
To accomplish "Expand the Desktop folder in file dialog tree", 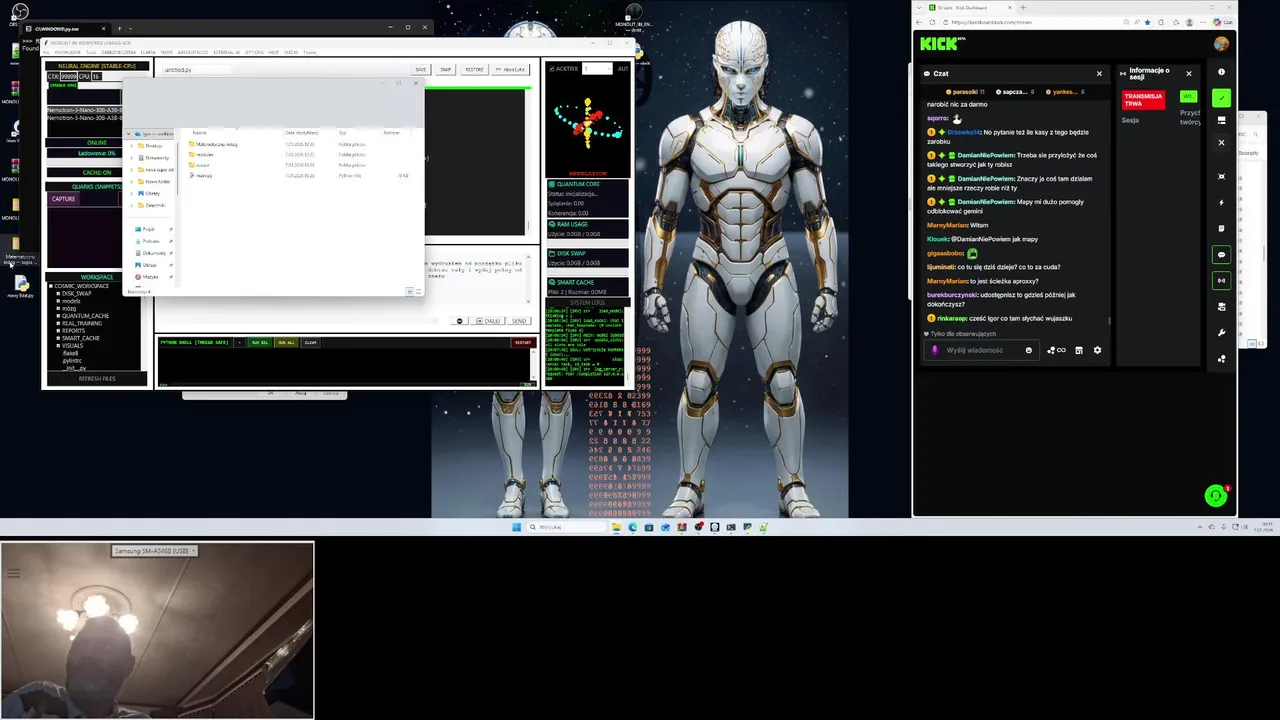I will [131, 146].
